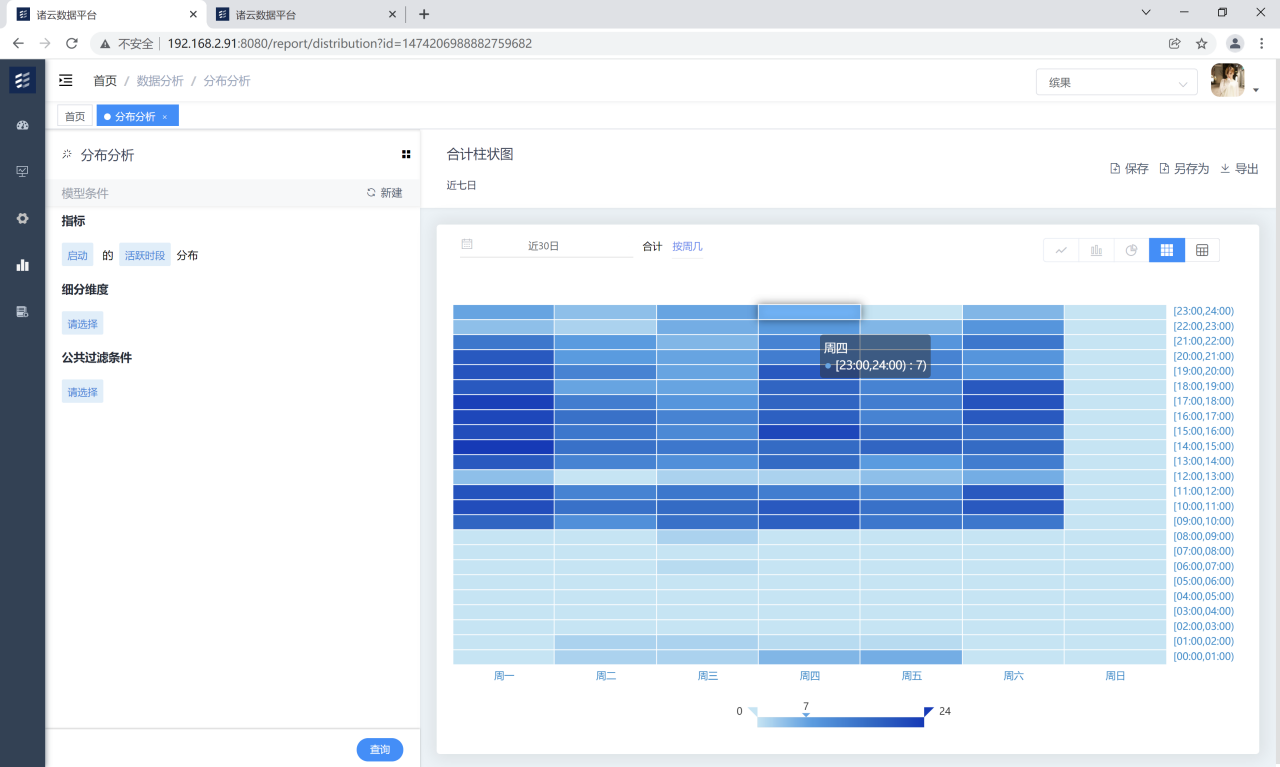Image resolution: width=1280 pixels, height=767 pixels.
Task: Click the [00:00,01:00) time axis label
Action: 1204,656
